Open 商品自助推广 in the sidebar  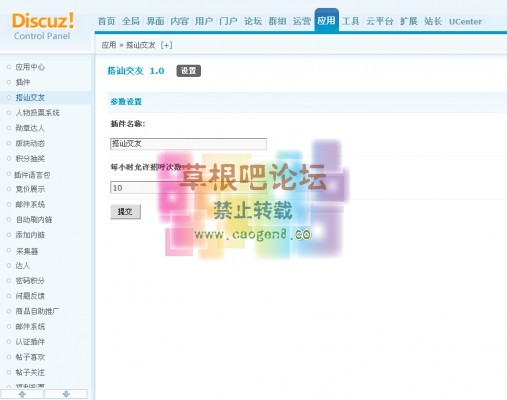tap(37, 311)
